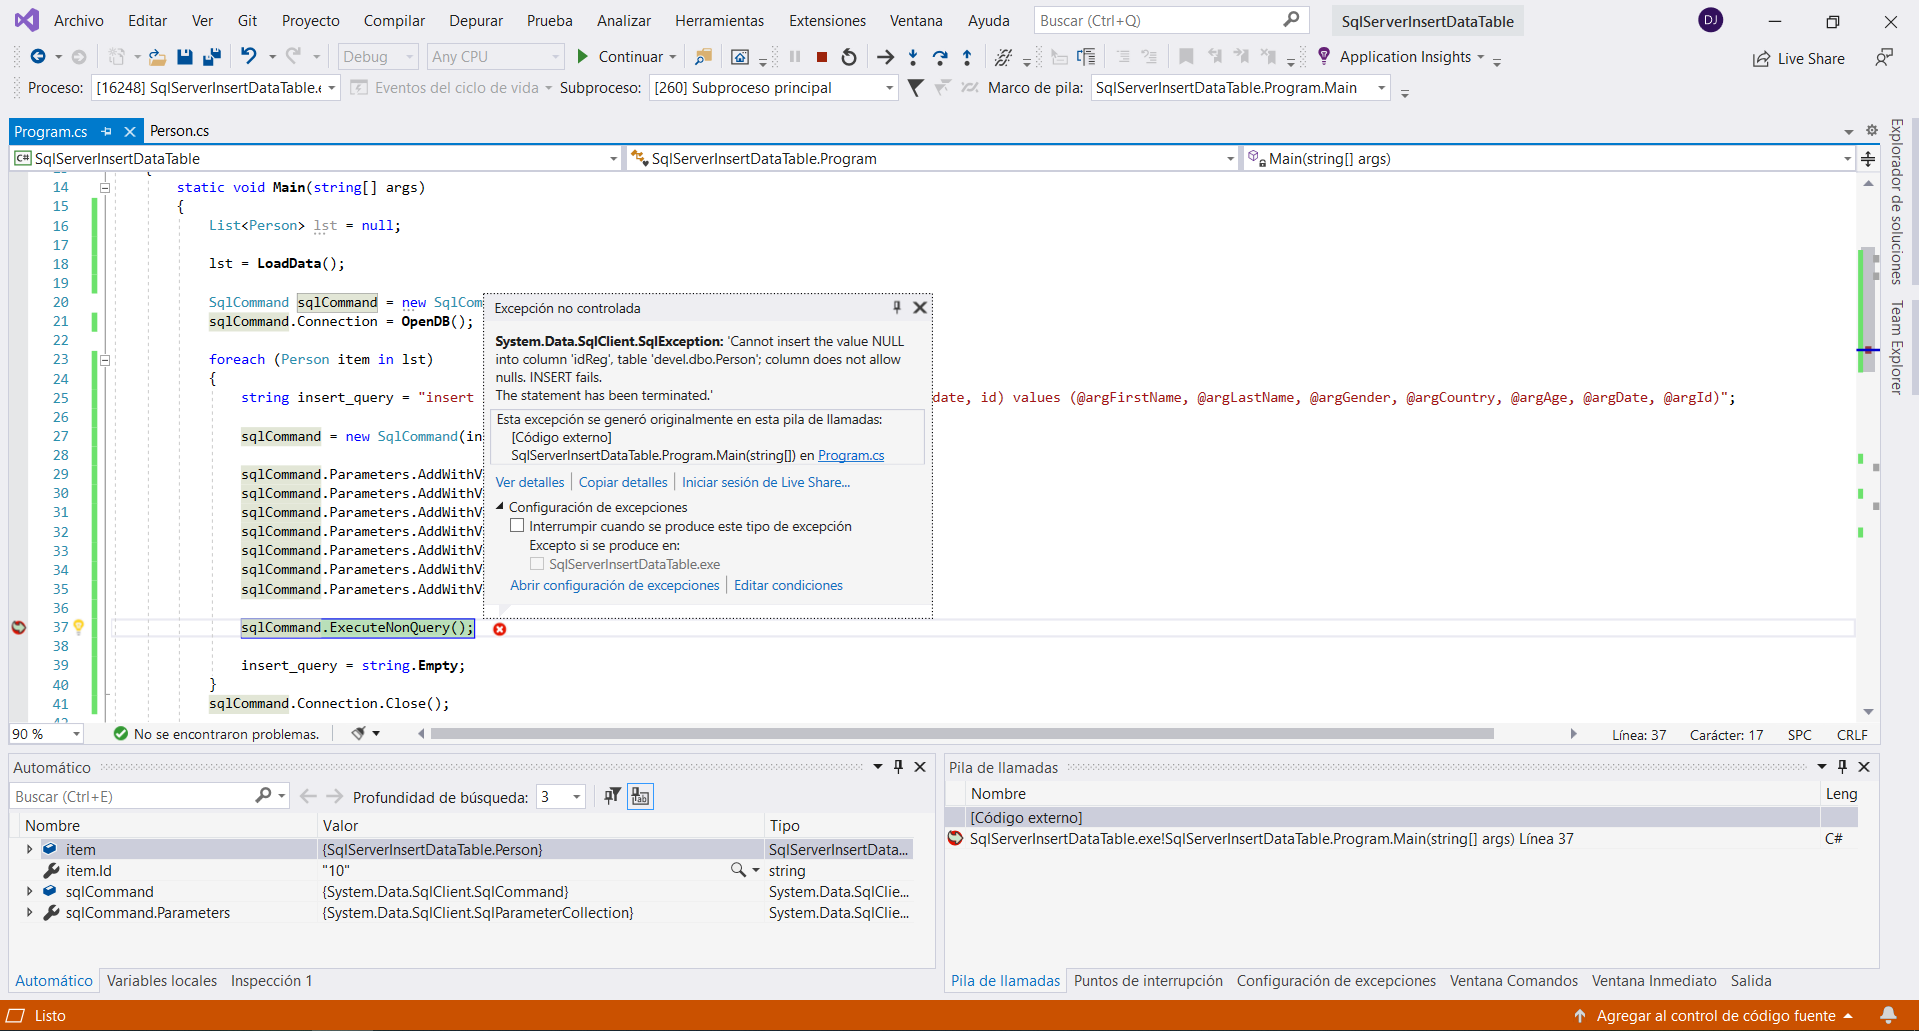Screen dimensions: 1919x1031
Task: Collapse the Main method code block
Action: coord(104,187)
